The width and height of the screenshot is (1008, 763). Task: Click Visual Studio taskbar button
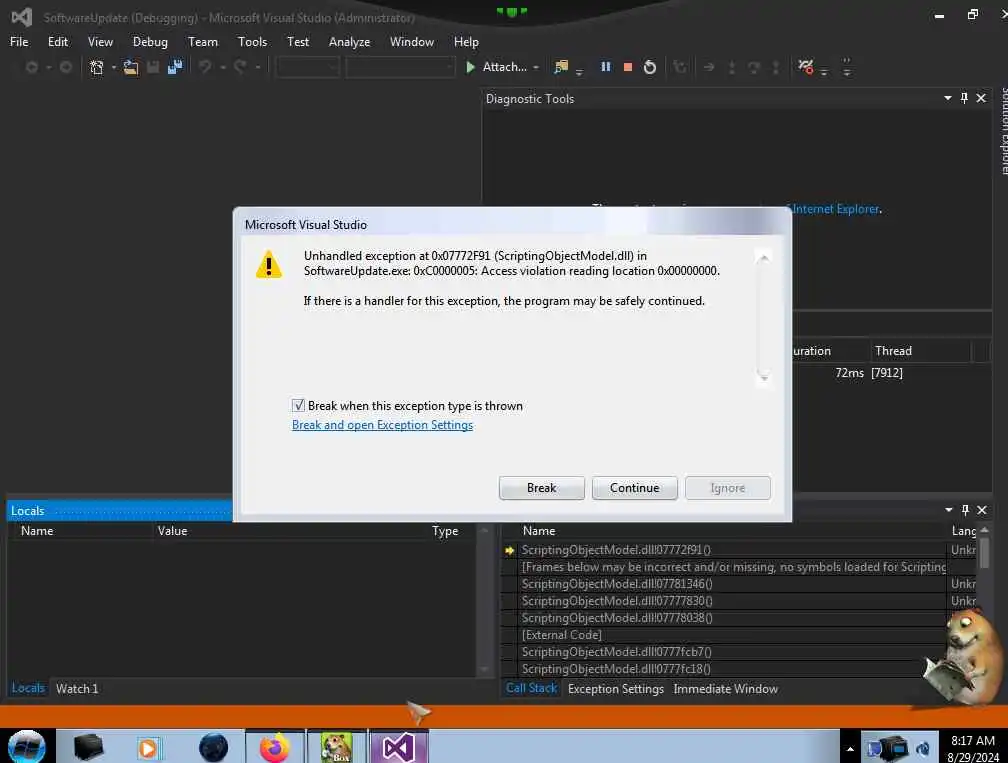(399, 748)
